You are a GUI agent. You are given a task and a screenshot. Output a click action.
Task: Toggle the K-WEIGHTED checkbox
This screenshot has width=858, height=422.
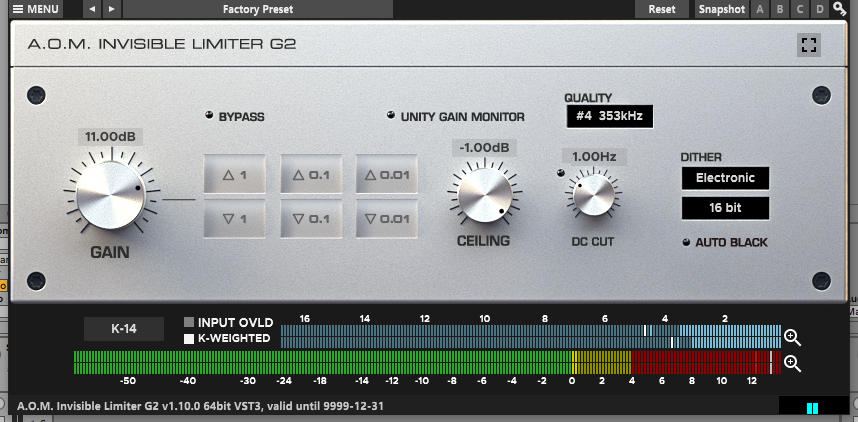pyautogui.click(x=189, y=339)
